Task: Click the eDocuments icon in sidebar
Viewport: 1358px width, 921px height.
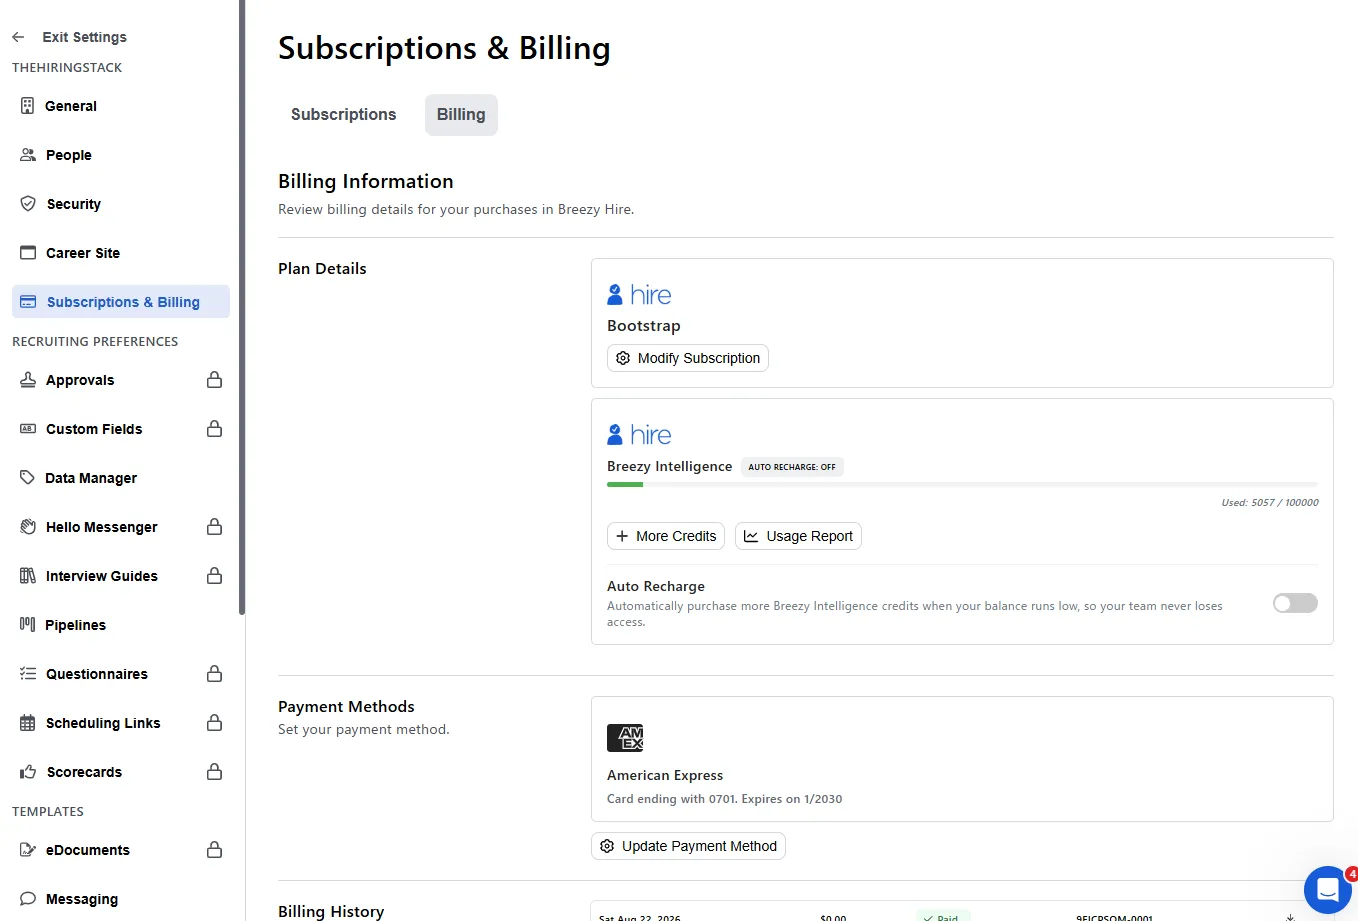Action: 28,850
